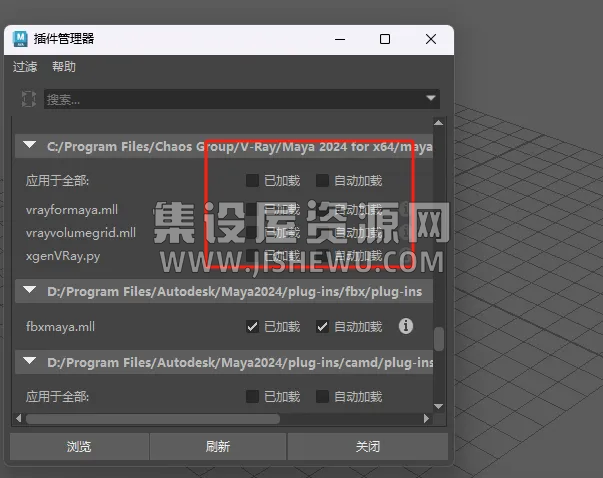Uncheck 已加载 for fbxmaya.mll
The height and width of the screenshot is (478, 603).
252,327
